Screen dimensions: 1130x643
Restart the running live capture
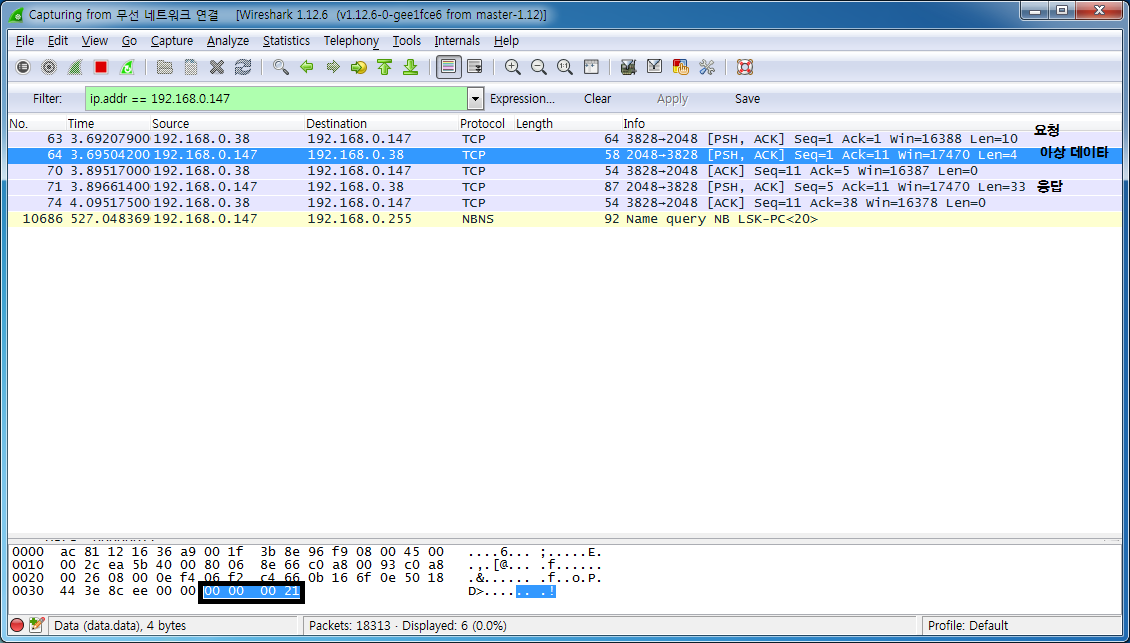click(x=127, y=67)
